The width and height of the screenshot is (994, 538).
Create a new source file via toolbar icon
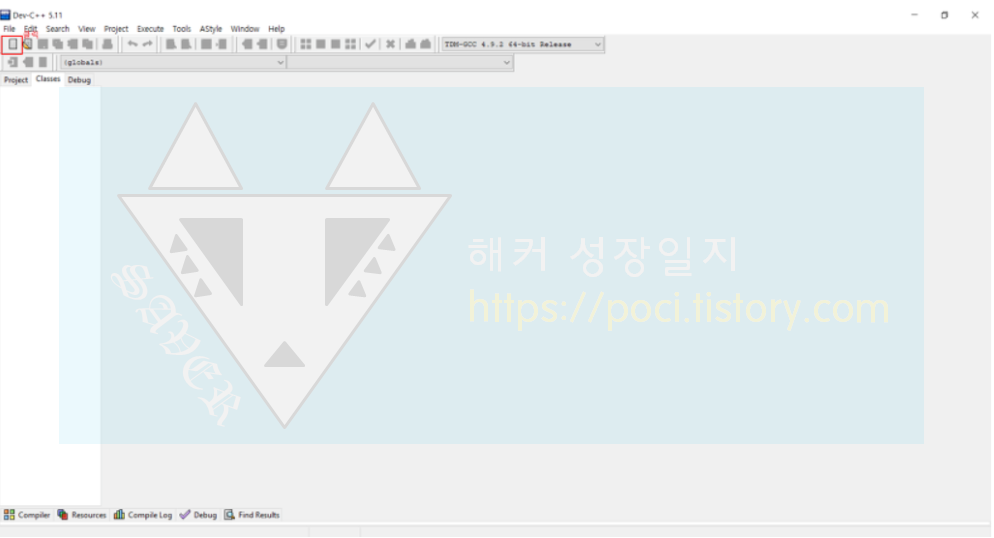coord(12,44)
